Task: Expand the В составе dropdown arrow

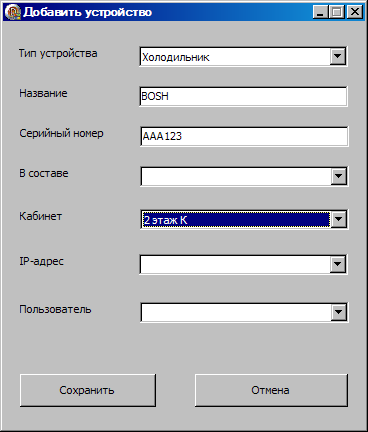Action: (339, 176)
